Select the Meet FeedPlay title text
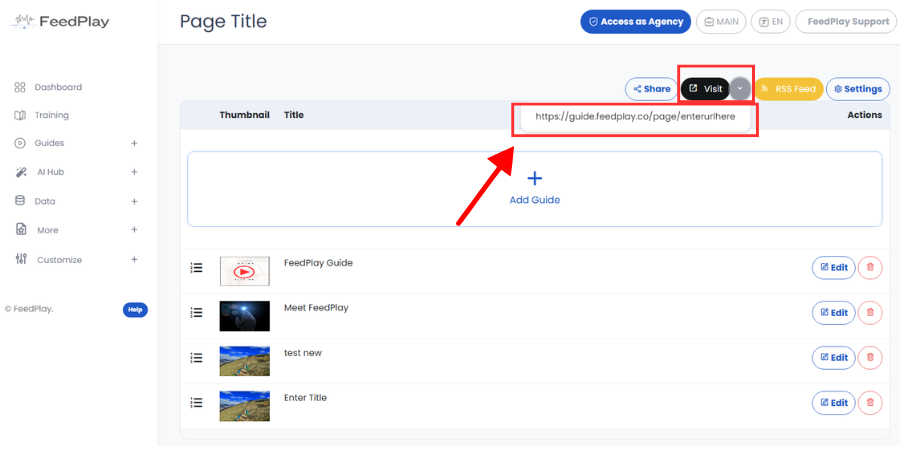The width and height of the screenshot is (900, 450). point(316,308)
